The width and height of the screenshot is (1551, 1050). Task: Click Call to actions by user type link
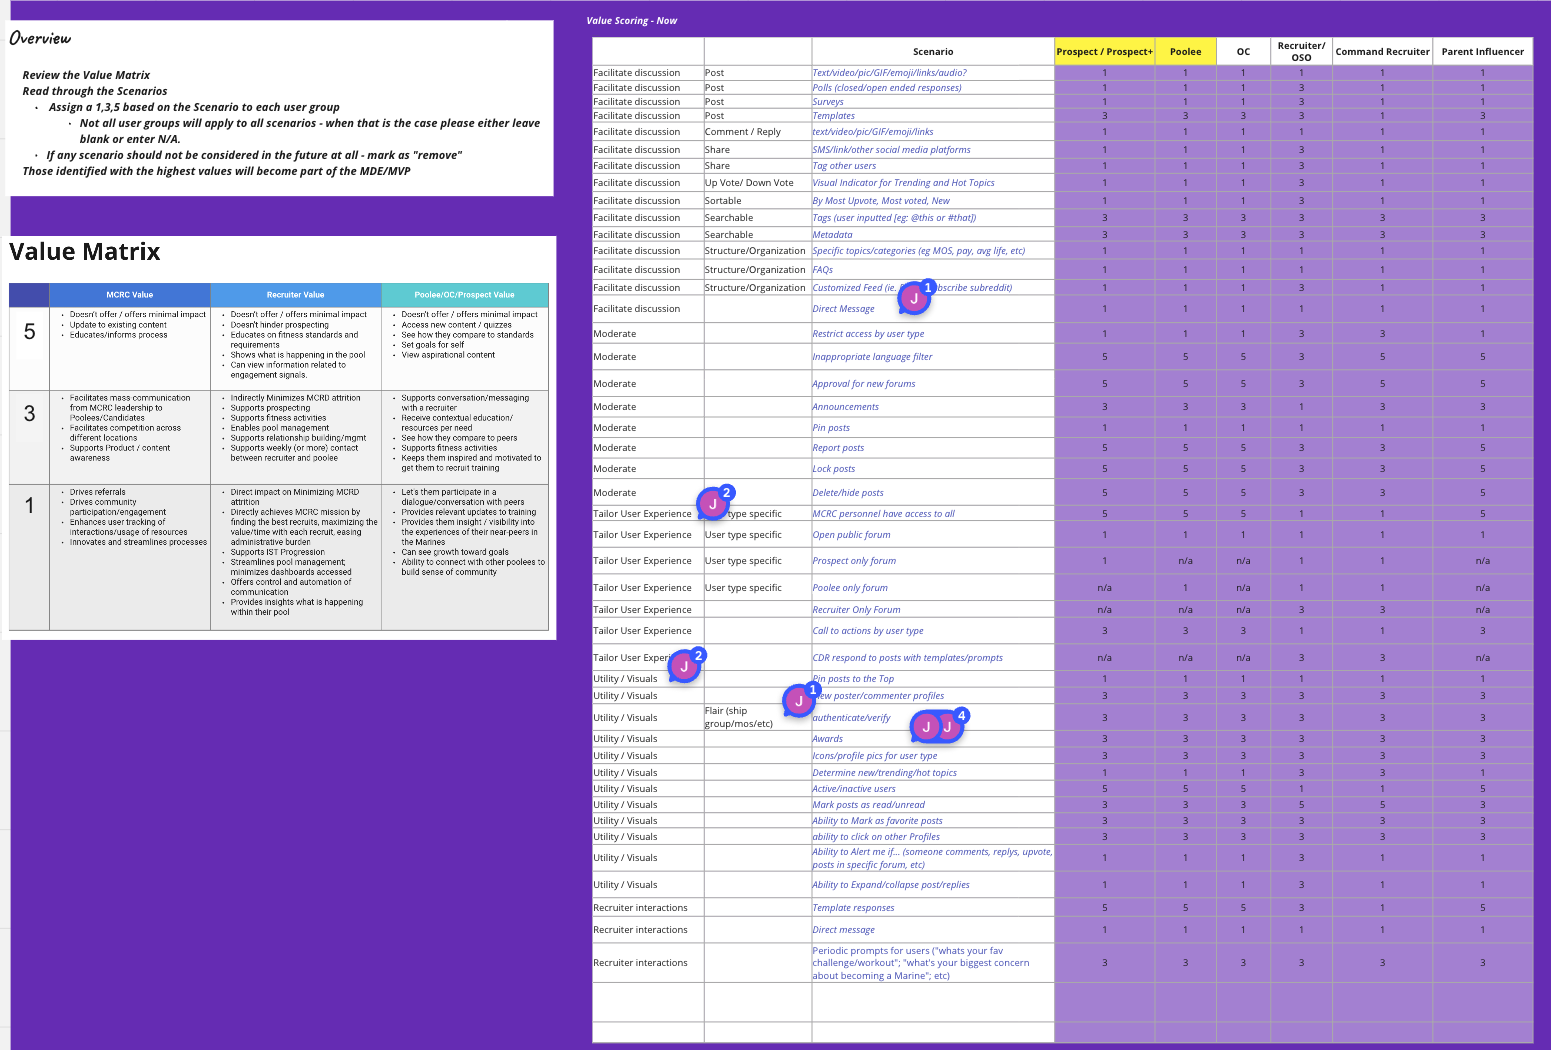[x=868, y=631]
